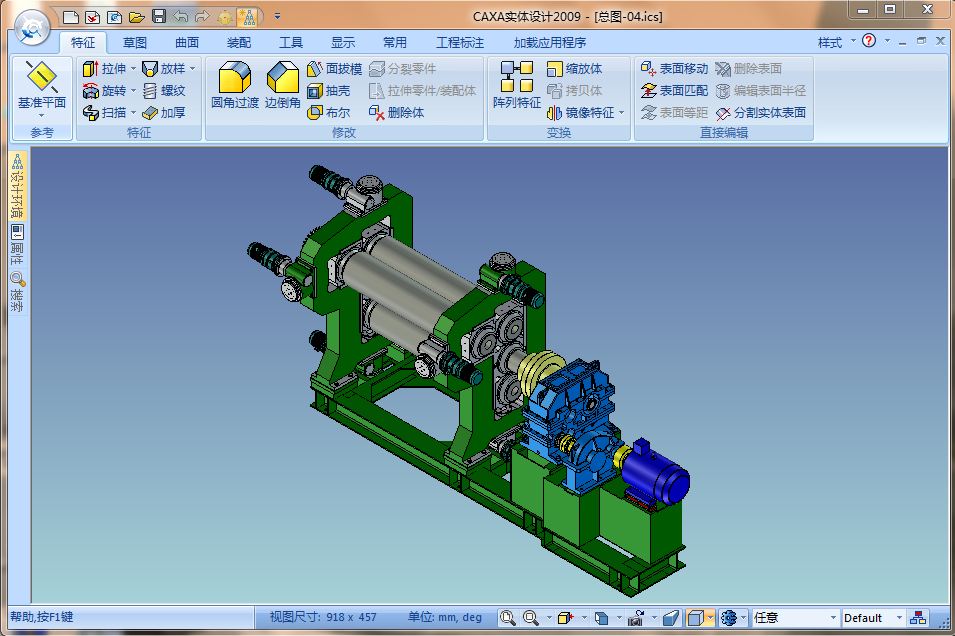Select the 缩放体 scale body tool
The image size is (955, 636).
pos(574,69)
